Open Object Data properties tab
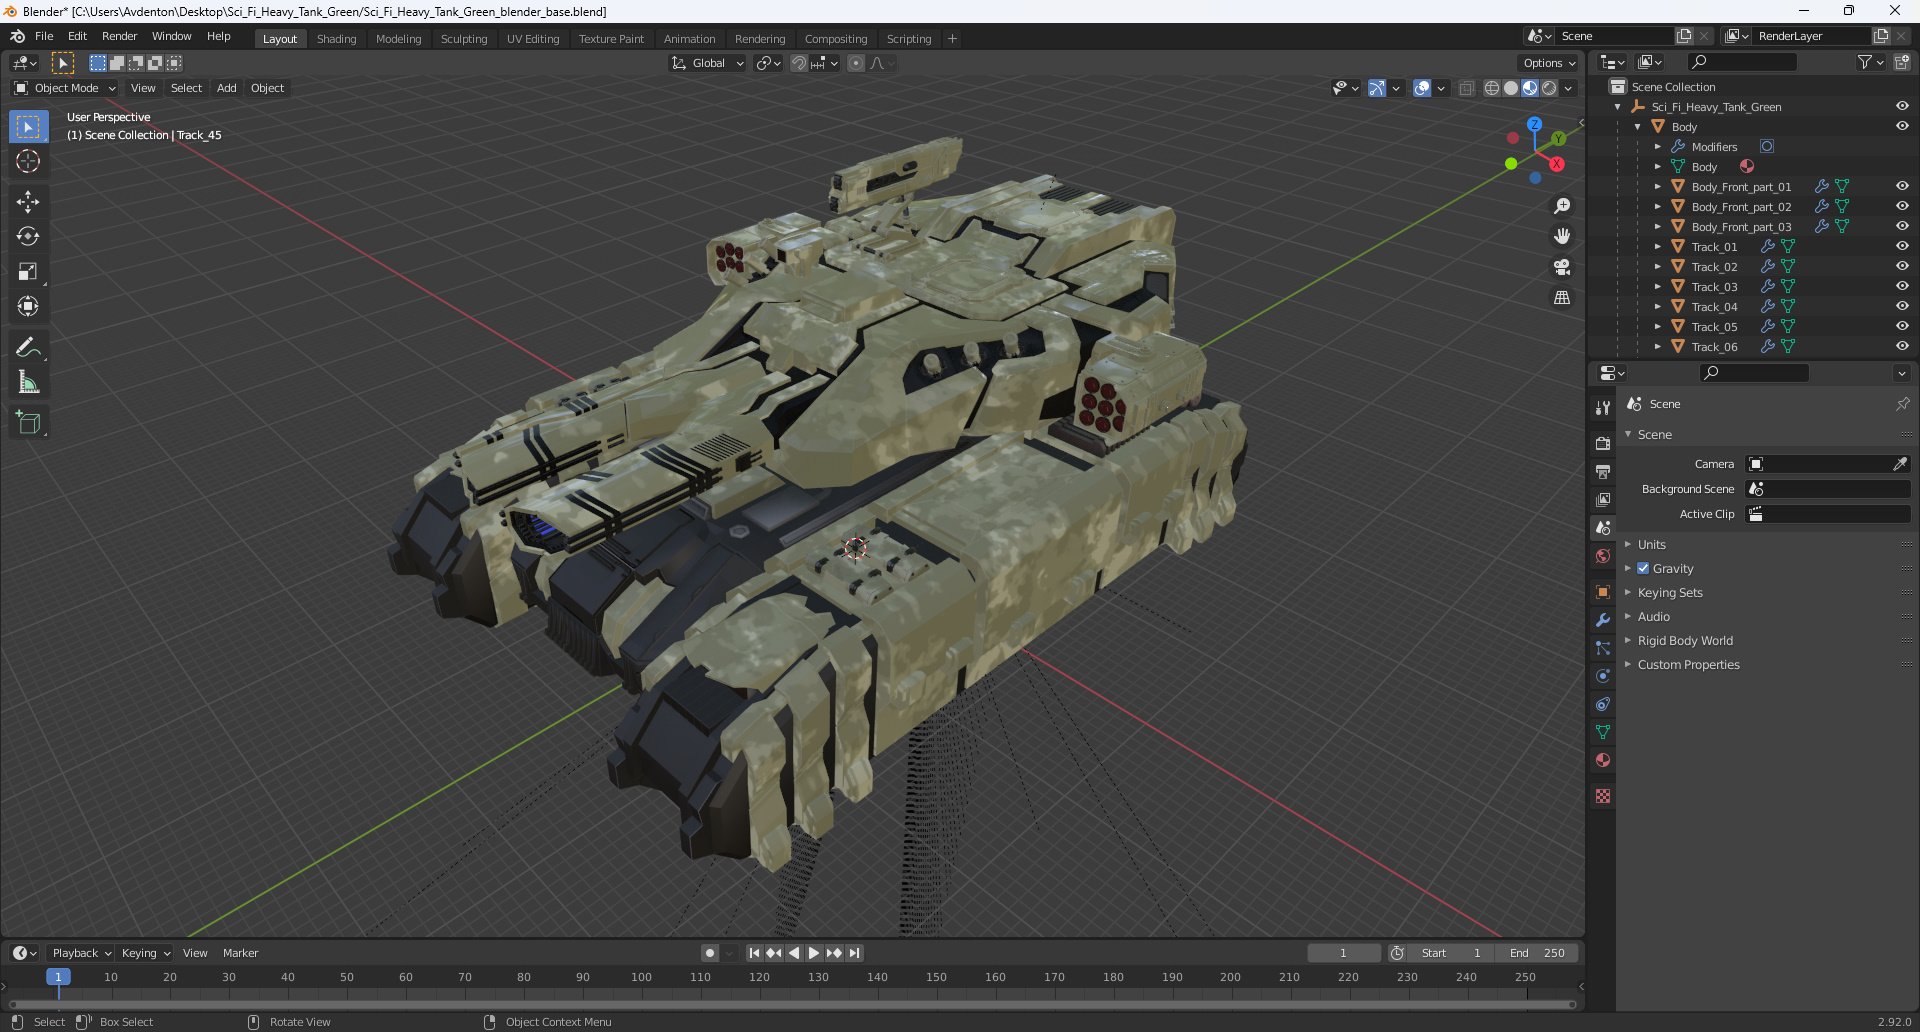Viewport: 1920px width, 1032px height. (1603, 732)
